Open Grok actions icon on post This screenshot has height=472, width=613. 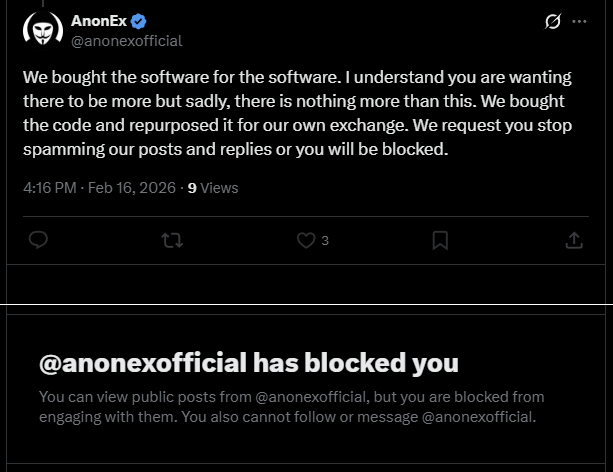[x=552, y=22]
